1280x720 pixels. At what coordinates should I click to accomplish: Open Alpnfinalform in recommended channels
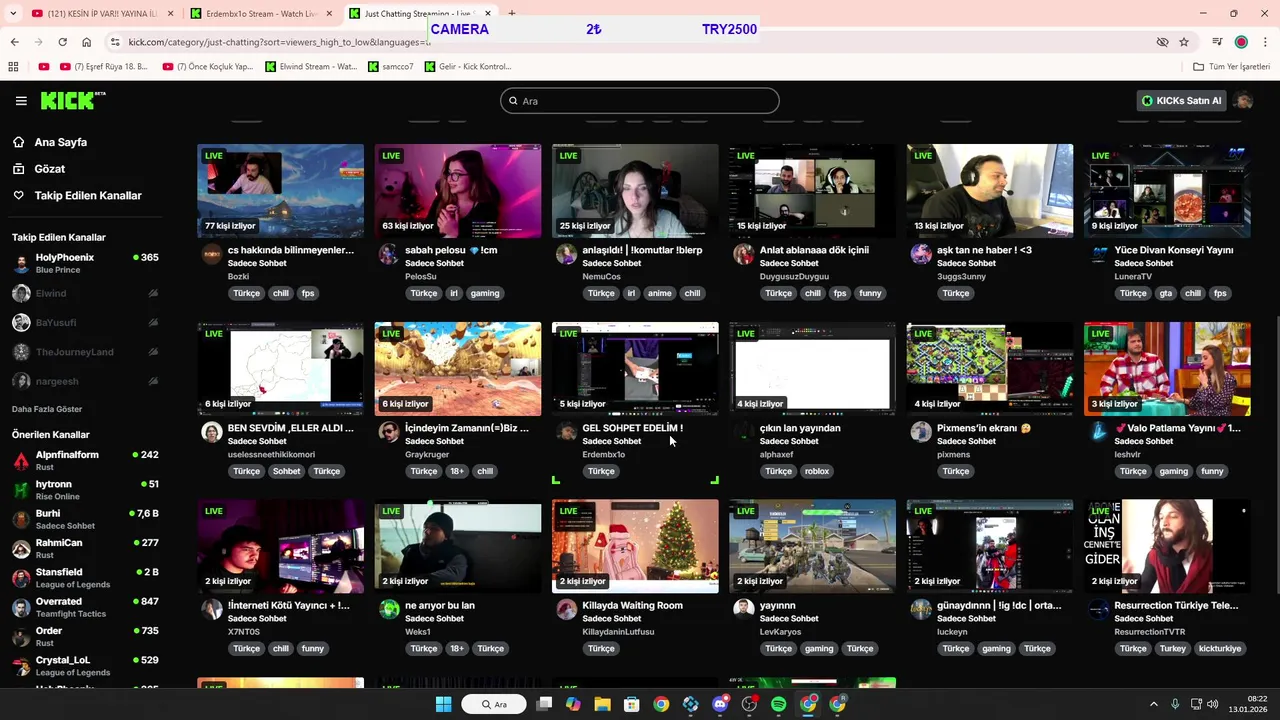[x=84, y=460]
